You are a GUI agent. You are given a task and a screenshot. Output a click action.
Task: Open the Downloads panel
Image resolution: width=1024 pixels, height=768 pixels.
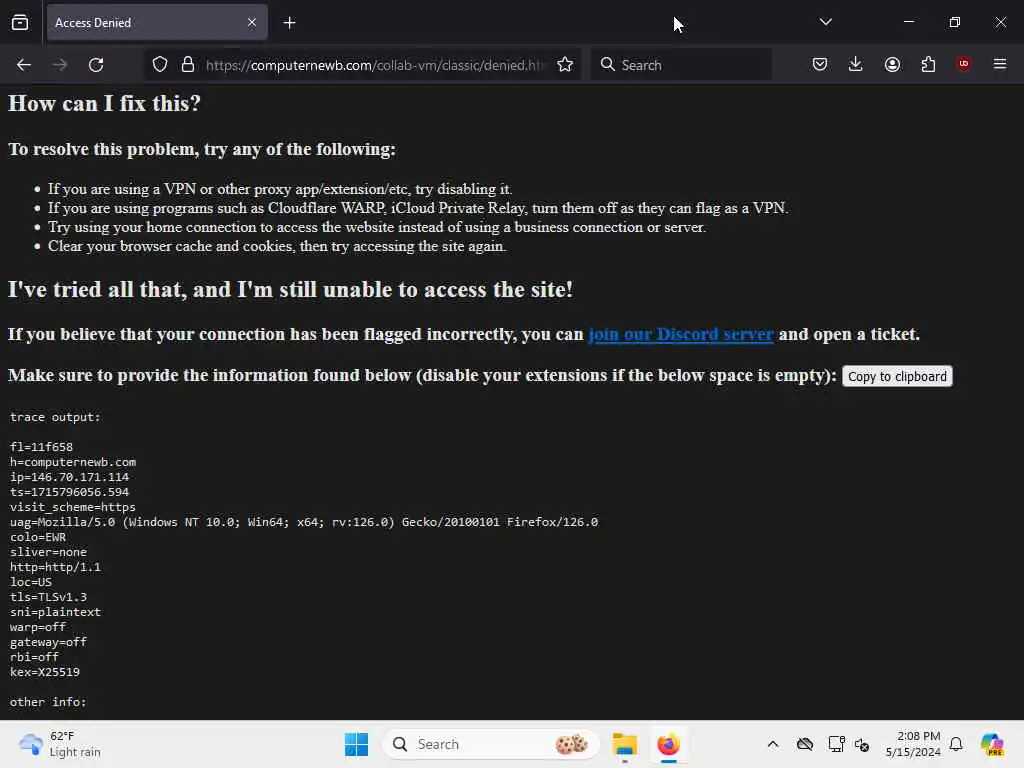(856, 65)
